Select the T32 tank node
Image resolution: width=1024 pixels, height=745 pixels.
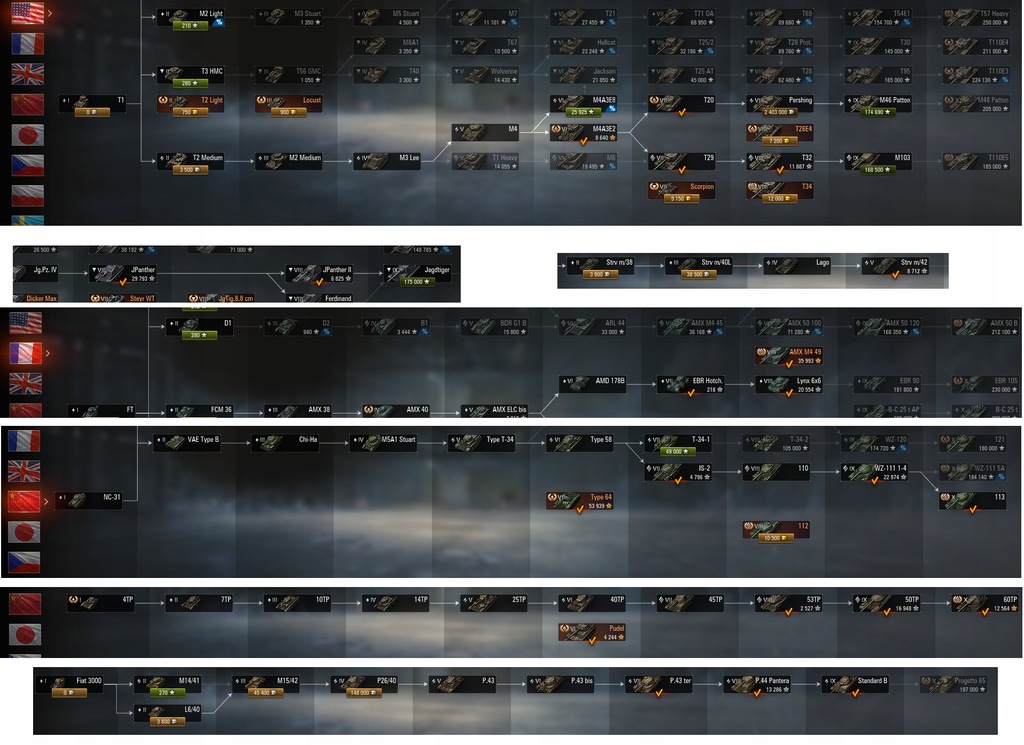click(x=780, y=160)
